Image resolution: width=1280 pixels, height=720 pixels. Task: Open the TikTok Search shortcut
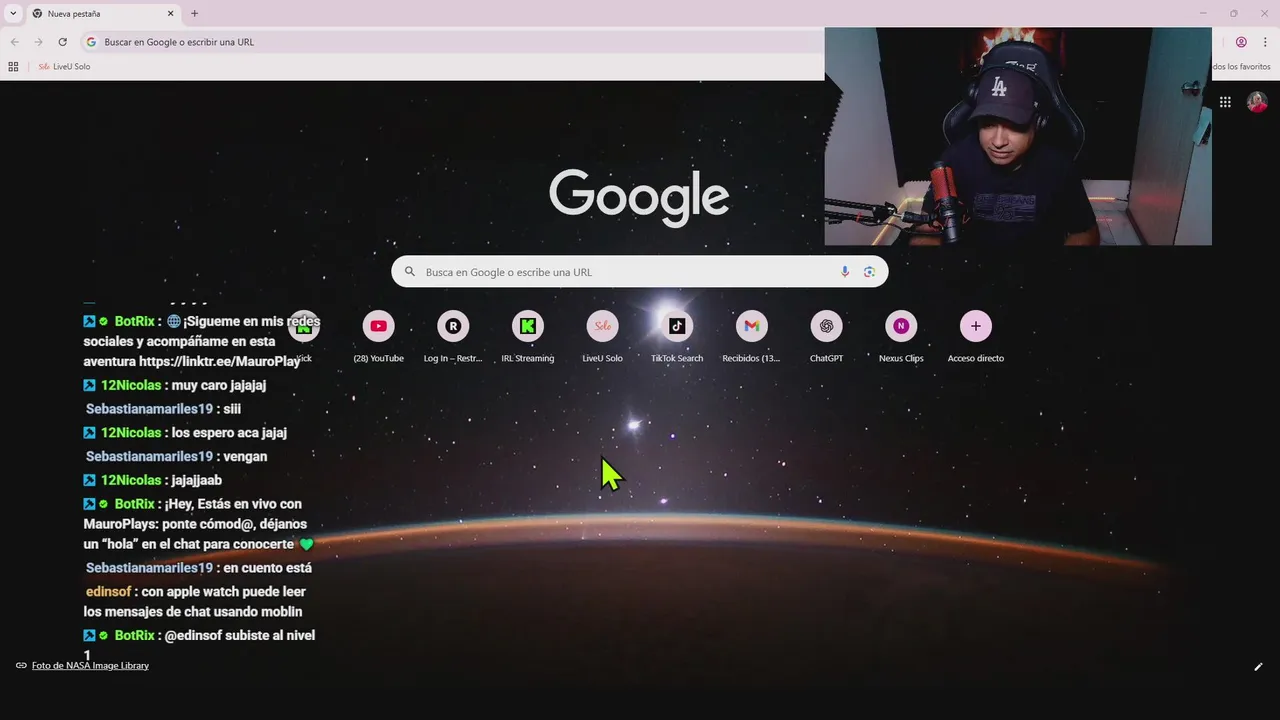coord(677,337)
